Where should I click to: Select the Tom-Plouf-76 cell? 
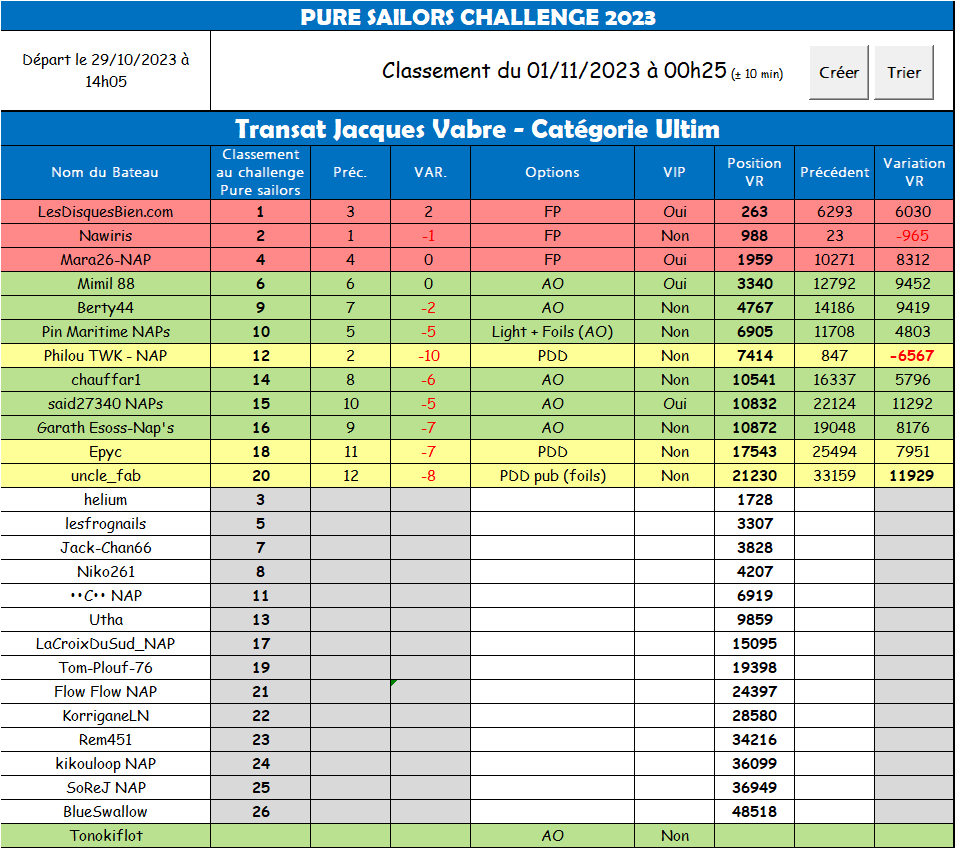tap(105, 668)
